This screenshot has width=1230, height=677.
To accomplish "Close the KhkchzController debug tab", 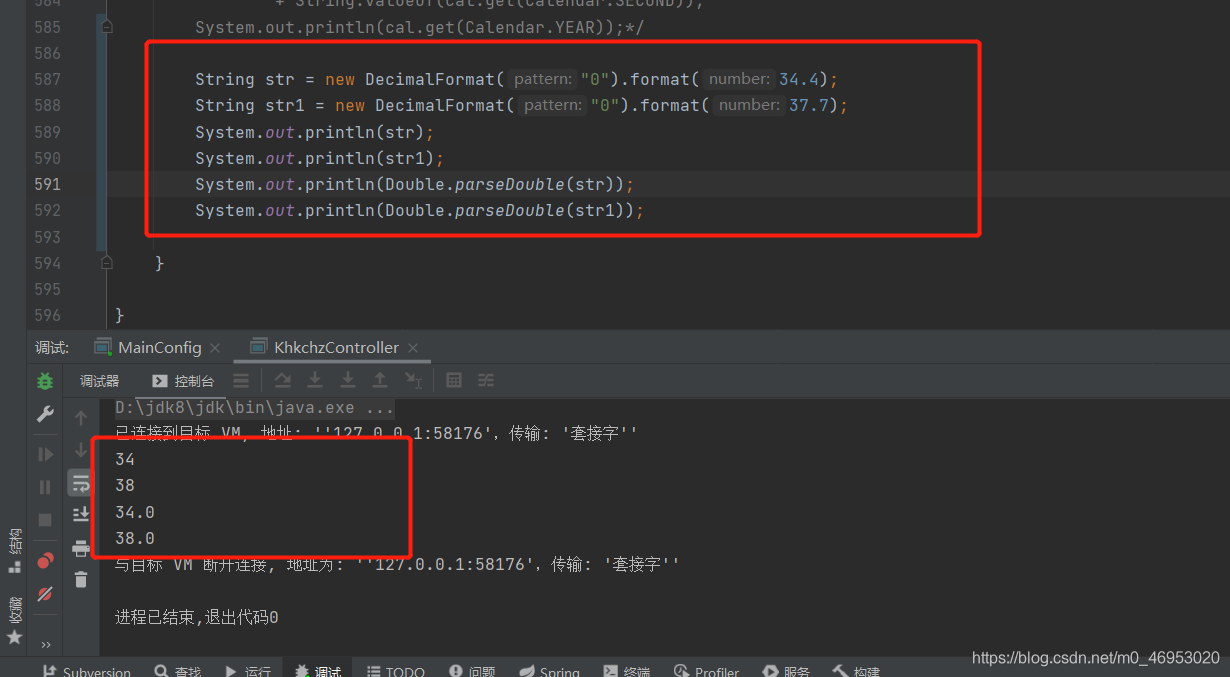I will pos(413,348).
